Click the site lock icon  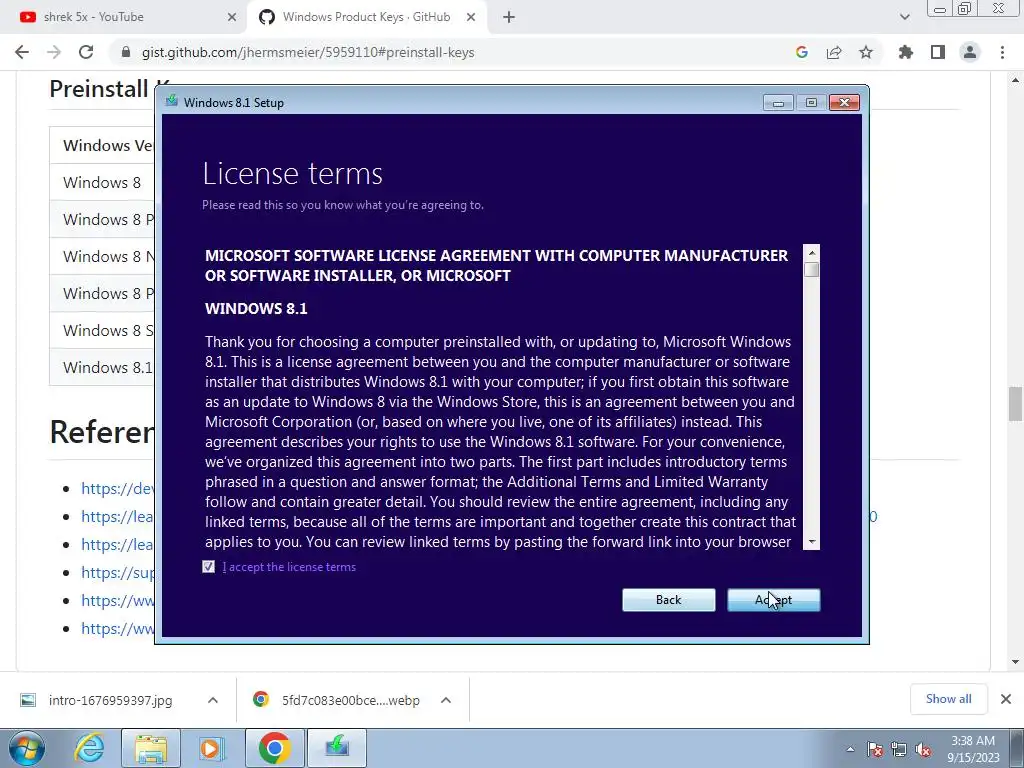(126, 52)
